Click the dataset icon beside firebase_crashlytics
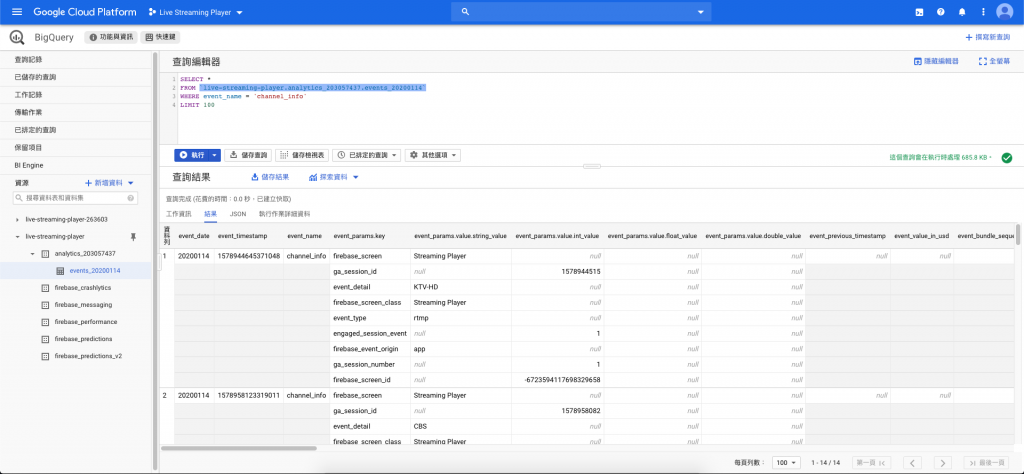Screen dimensions: 1024x474 click(45, 288)
